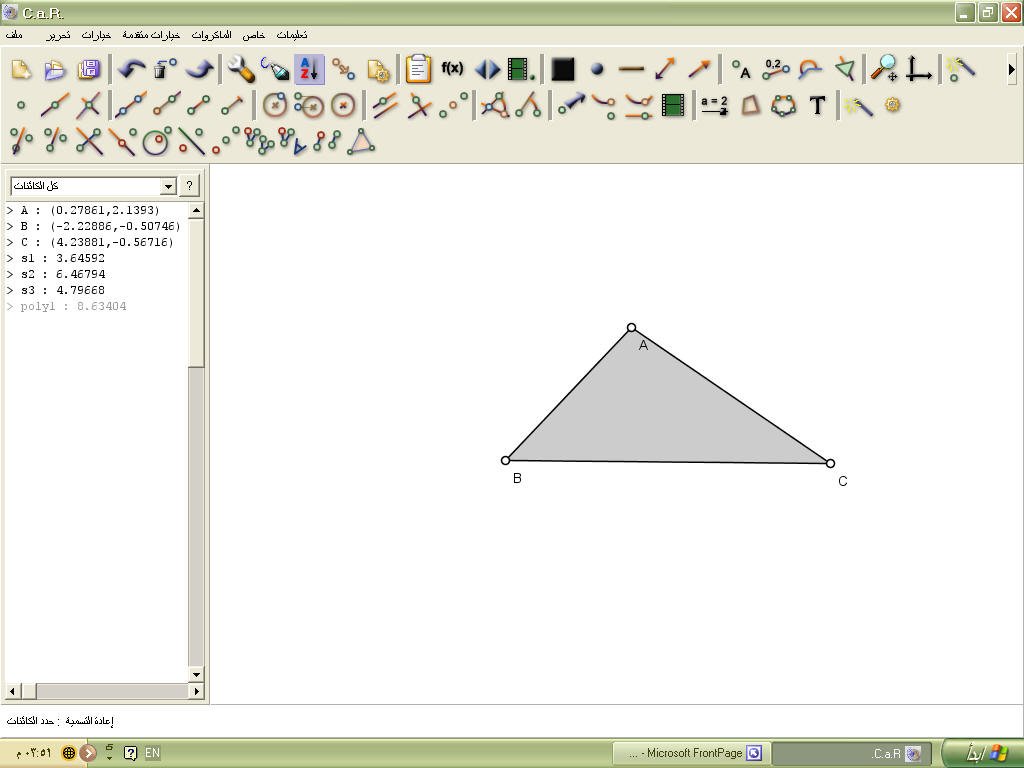Click the object list's scroll down arrow
1024x768 pixels.
point(196,675)
